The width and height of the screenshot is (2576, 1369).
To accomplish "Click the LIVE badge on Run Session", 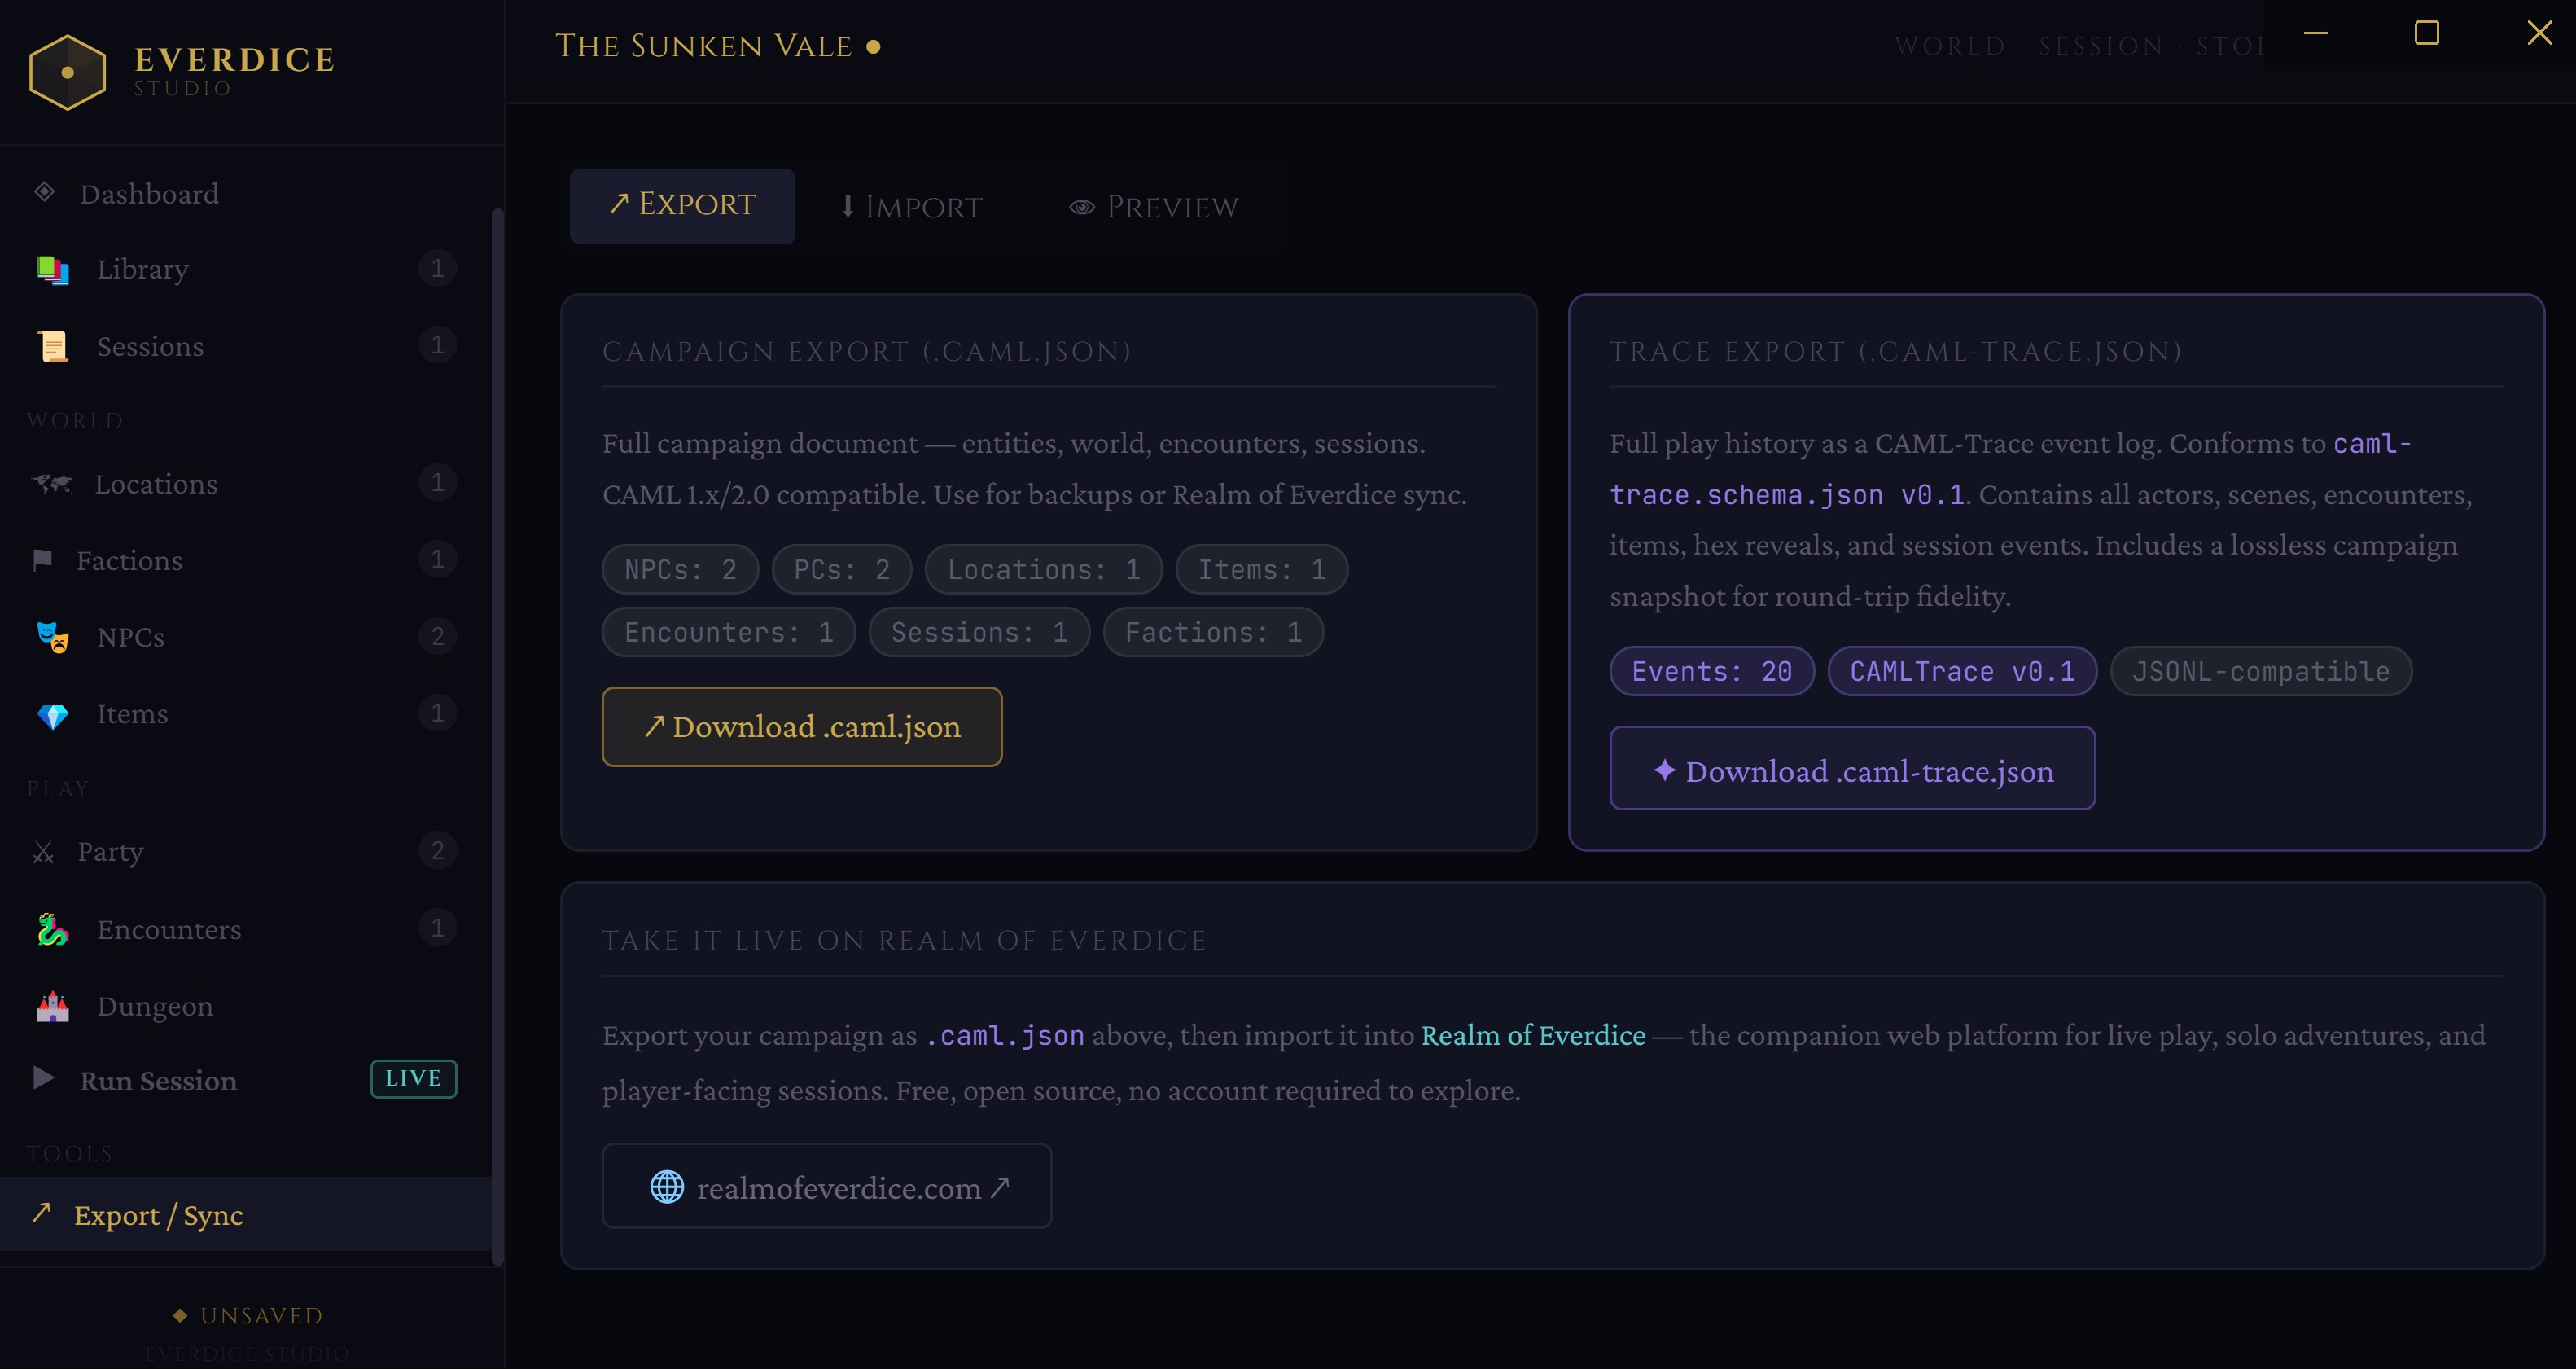I will [413, 1078].
